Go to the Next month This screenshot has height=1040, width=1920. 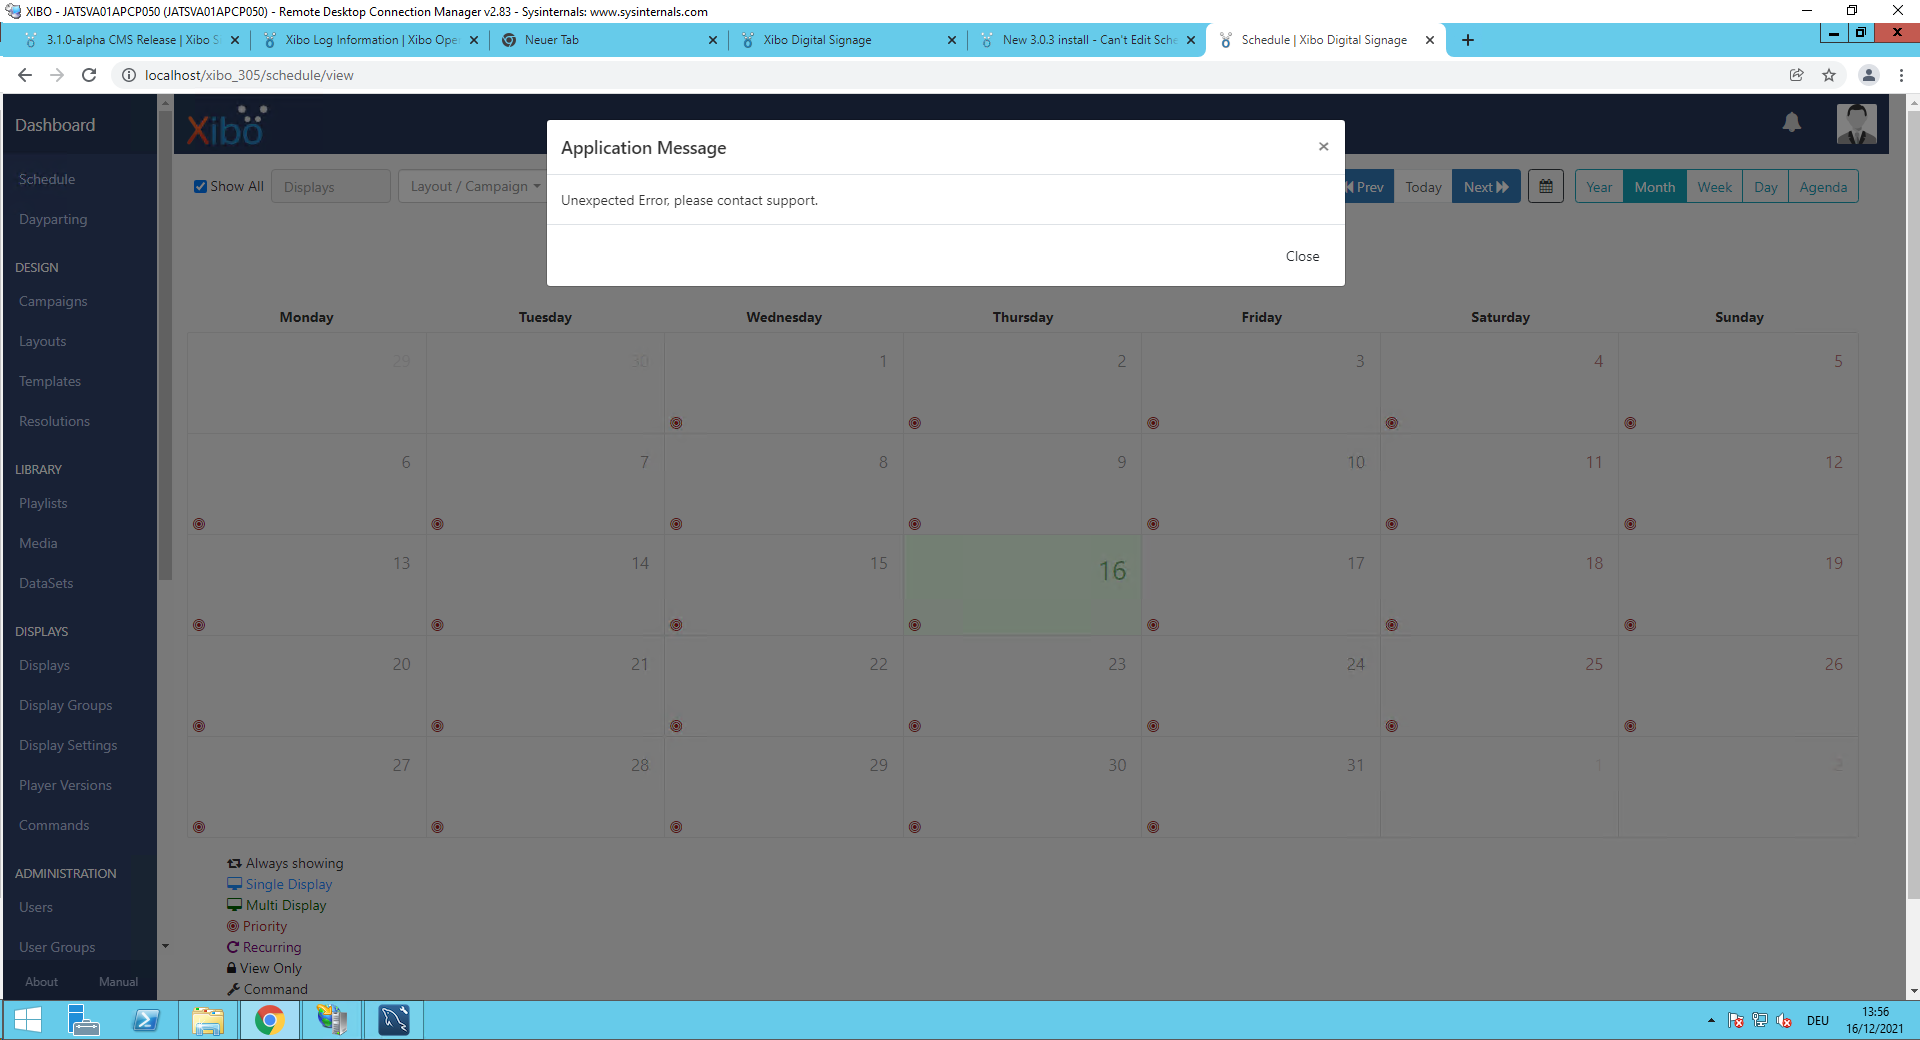point(1485,187)
